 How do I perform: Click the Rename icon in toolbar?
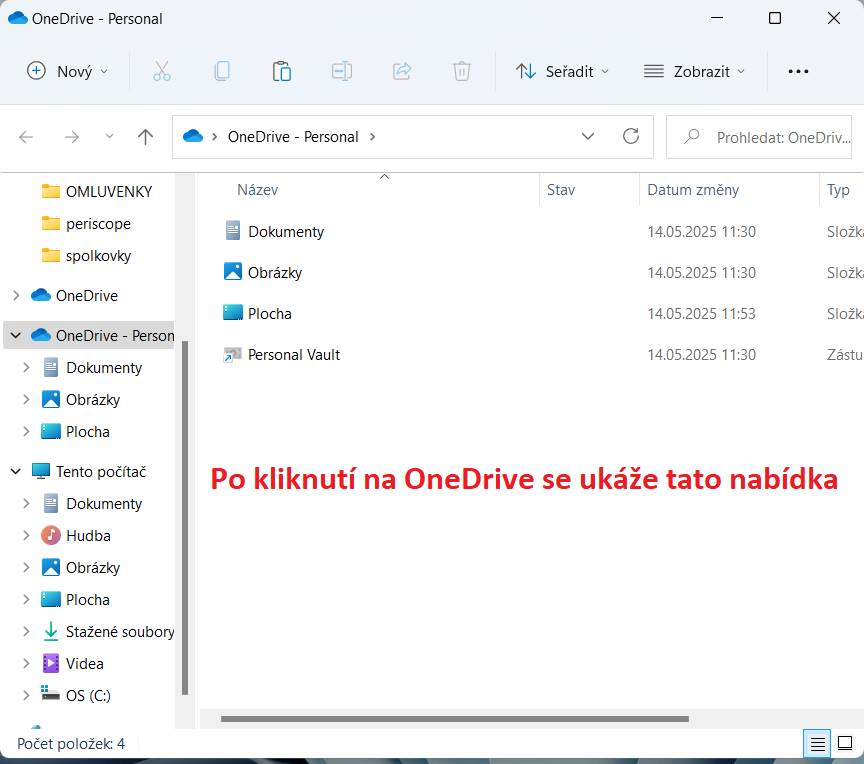pos(342,71)
